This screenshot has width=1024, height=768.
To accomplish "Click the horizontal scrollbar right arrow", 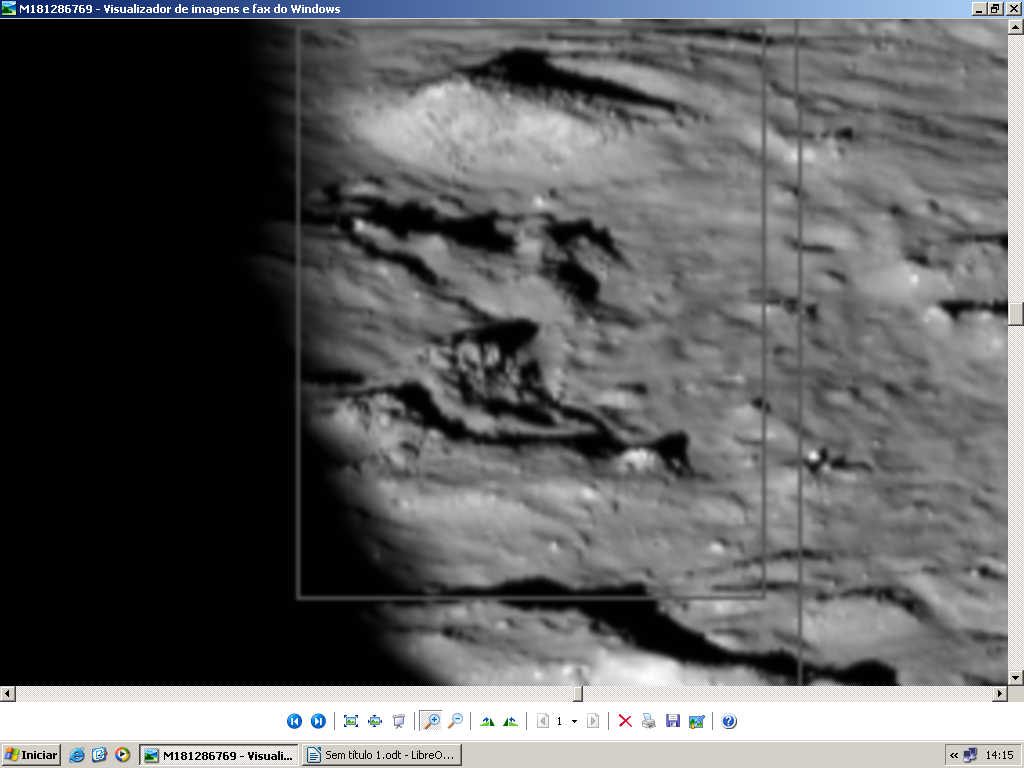I will tap(999, 693).
